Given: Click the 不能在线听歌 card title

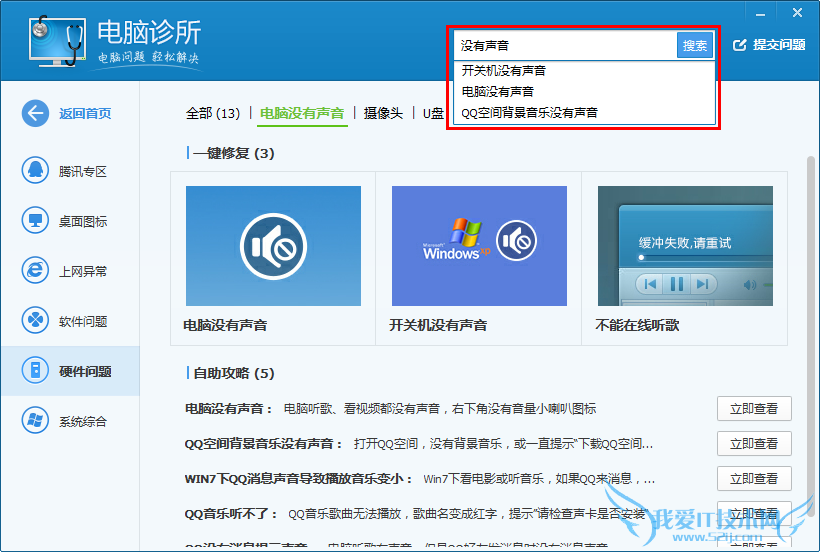Looking at the screenshot, I should [637, 325].
